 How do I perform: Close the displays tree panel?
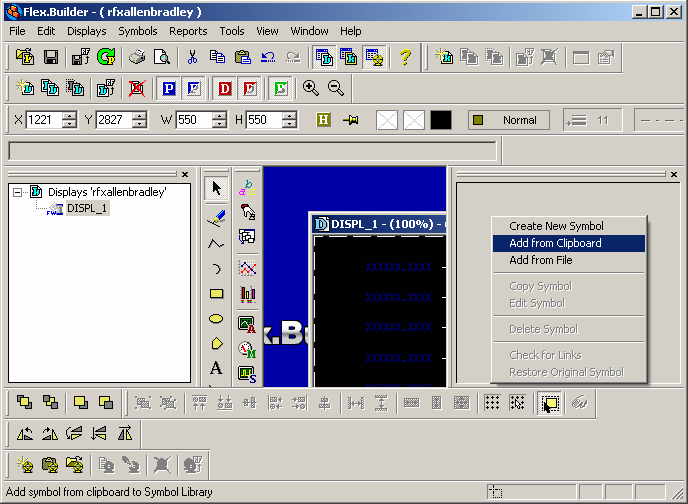(x=185, y=174)
